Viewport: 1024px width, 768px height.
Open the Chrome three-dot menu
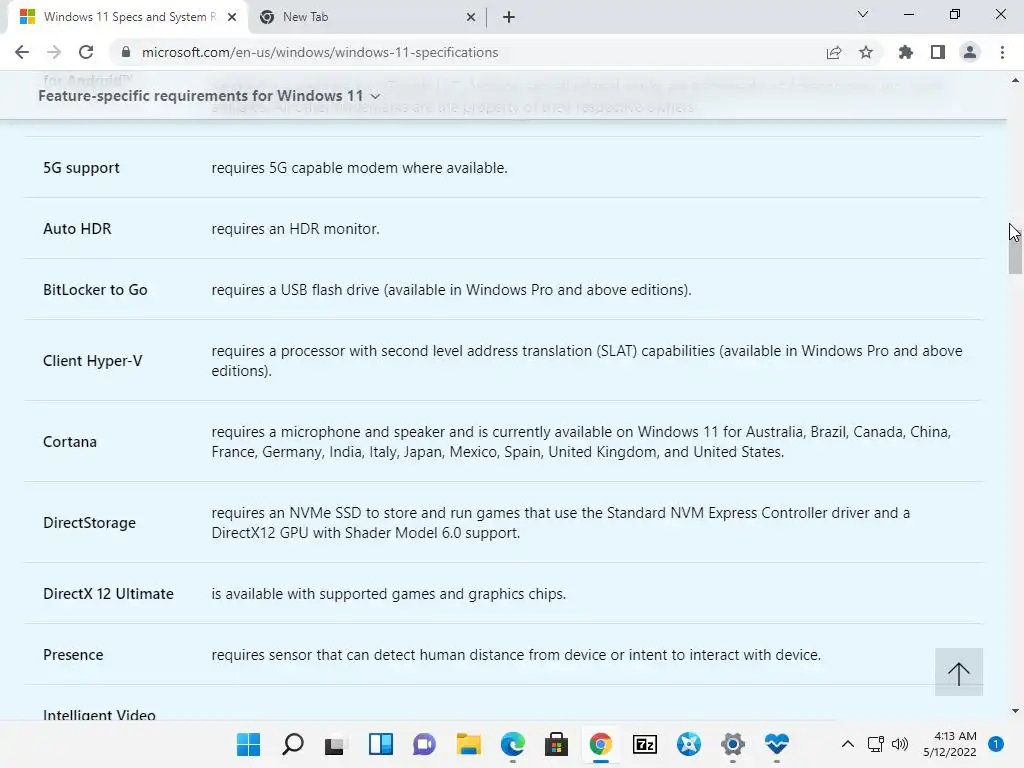1002,52
